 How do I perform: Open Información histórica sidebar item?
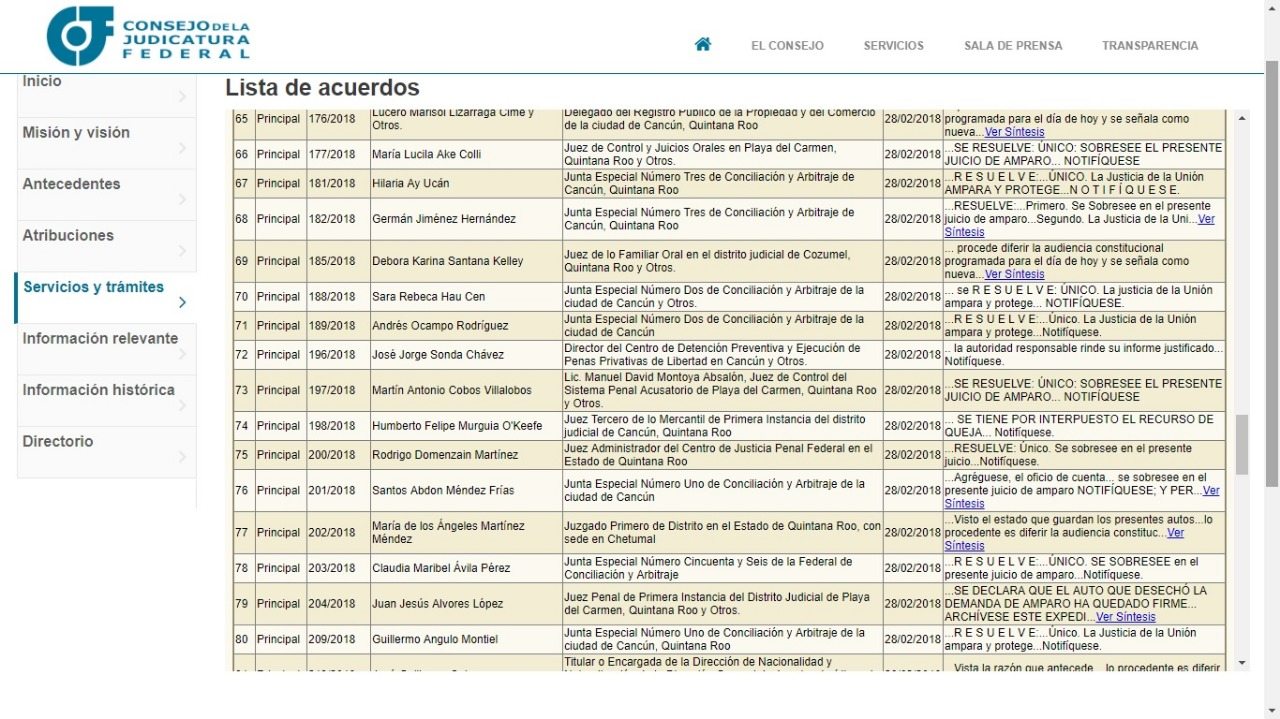point(98,390)
